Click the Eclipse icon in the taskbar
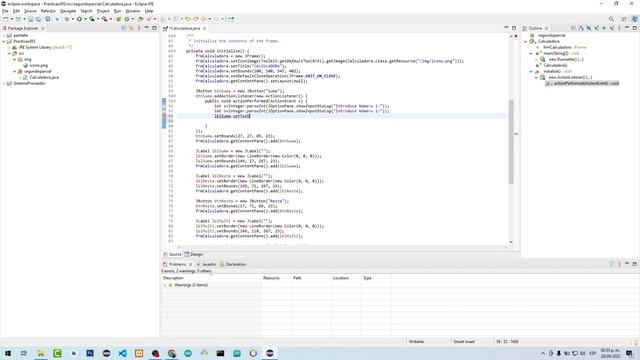 (270, 353)
